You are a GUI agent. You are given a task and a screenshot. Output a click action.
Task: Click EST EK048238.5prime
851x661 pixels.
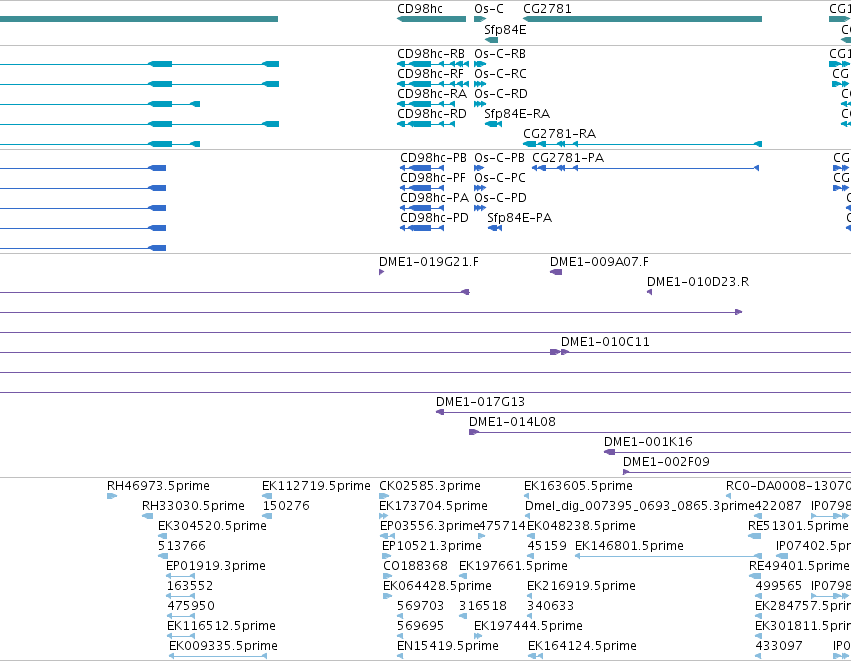[x=581, y=526]
